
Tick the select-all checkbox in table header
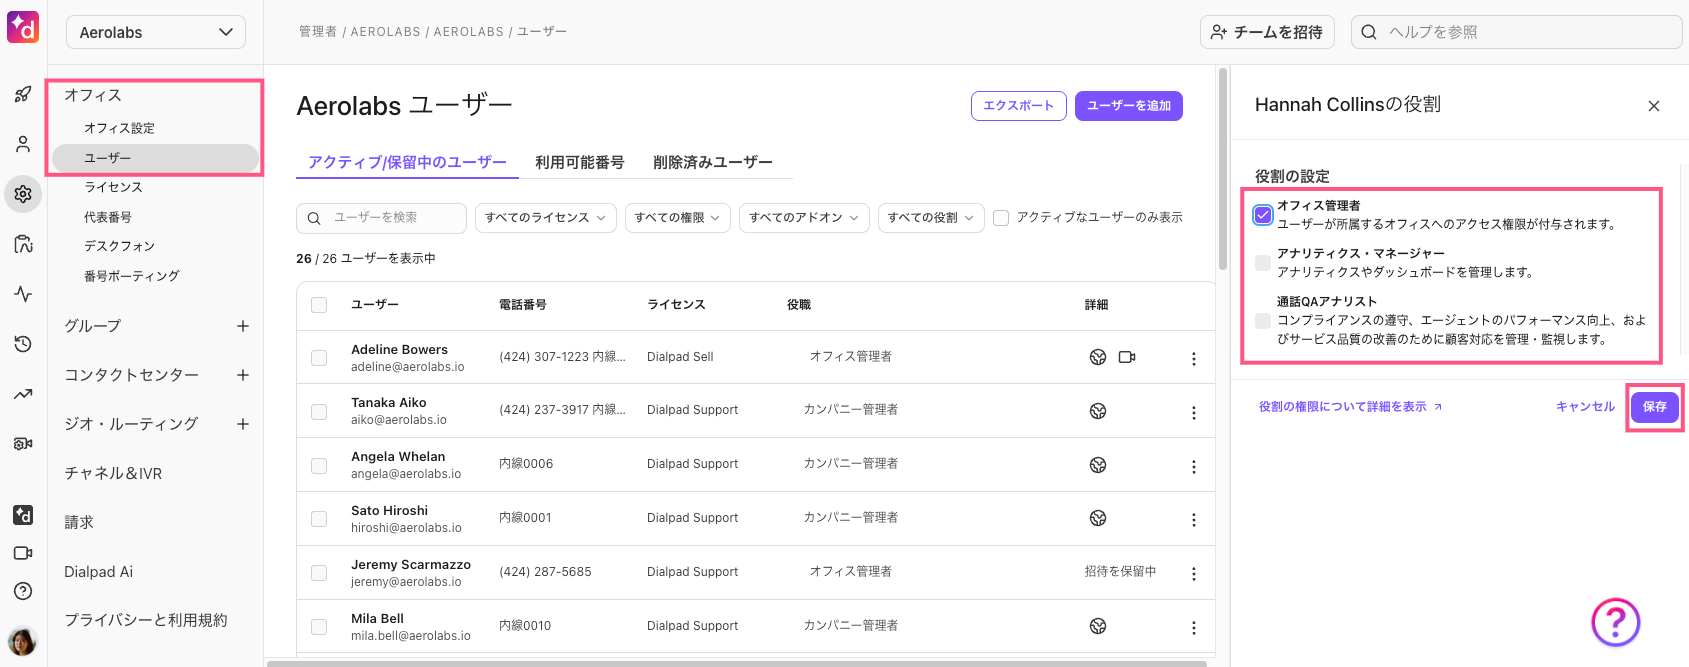coord(319,305)
